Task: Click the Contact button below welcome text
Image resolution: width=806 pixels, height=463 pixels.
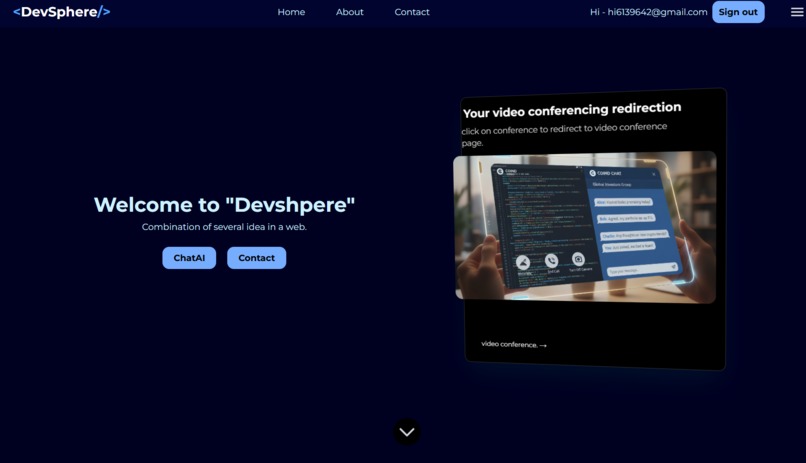Action: (x=257, y=258)
